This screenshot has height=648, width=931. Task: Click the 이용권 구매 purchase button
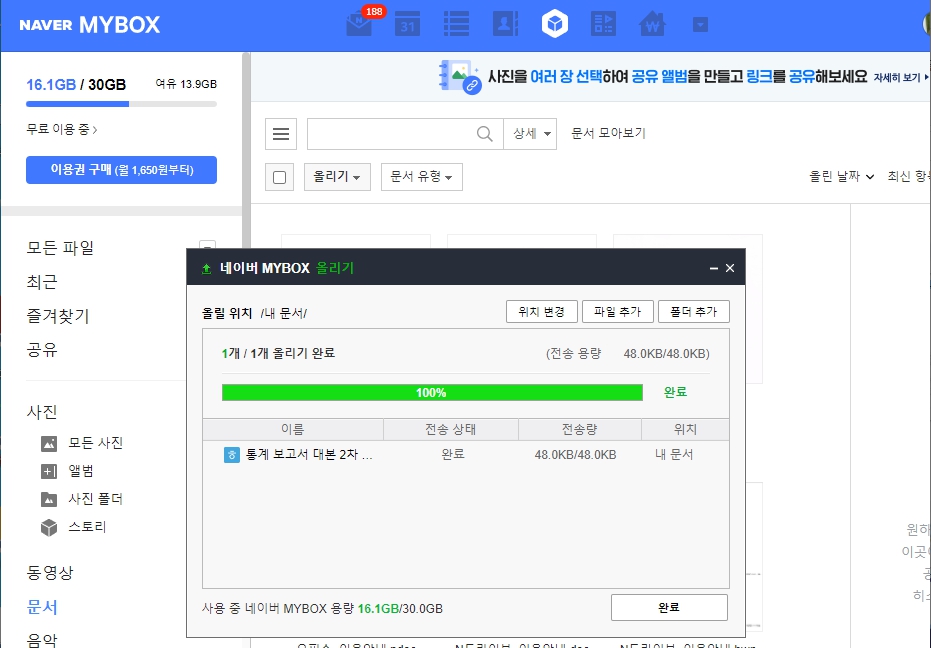[x=121, y=170]
